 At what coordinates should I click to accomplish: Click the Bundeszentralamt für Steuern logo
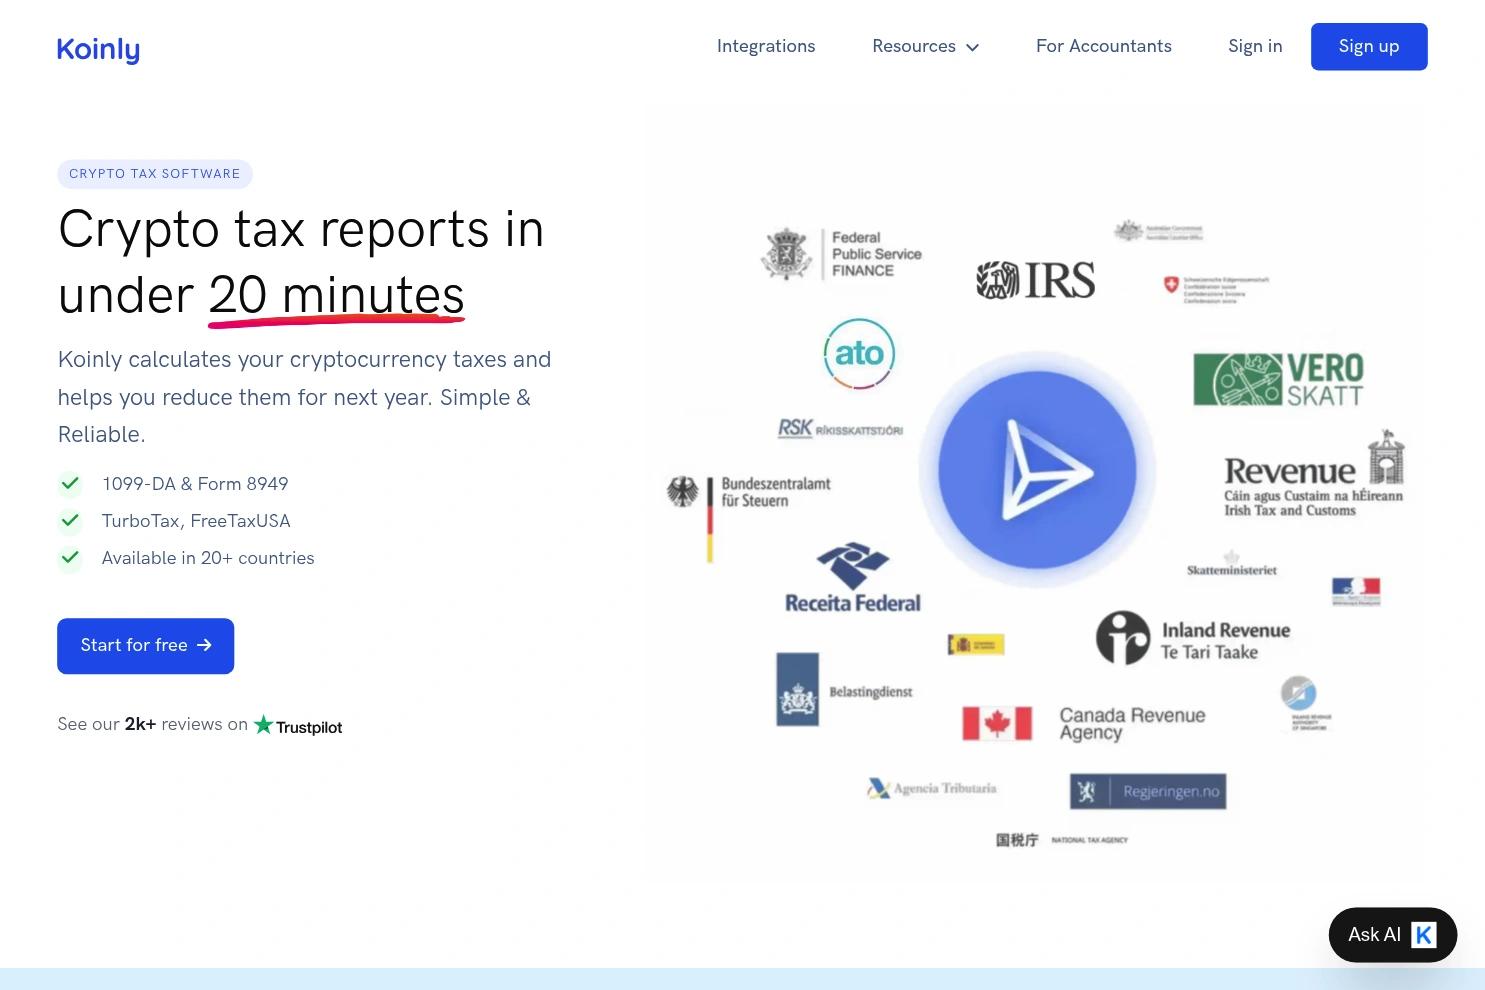point(749,519)
